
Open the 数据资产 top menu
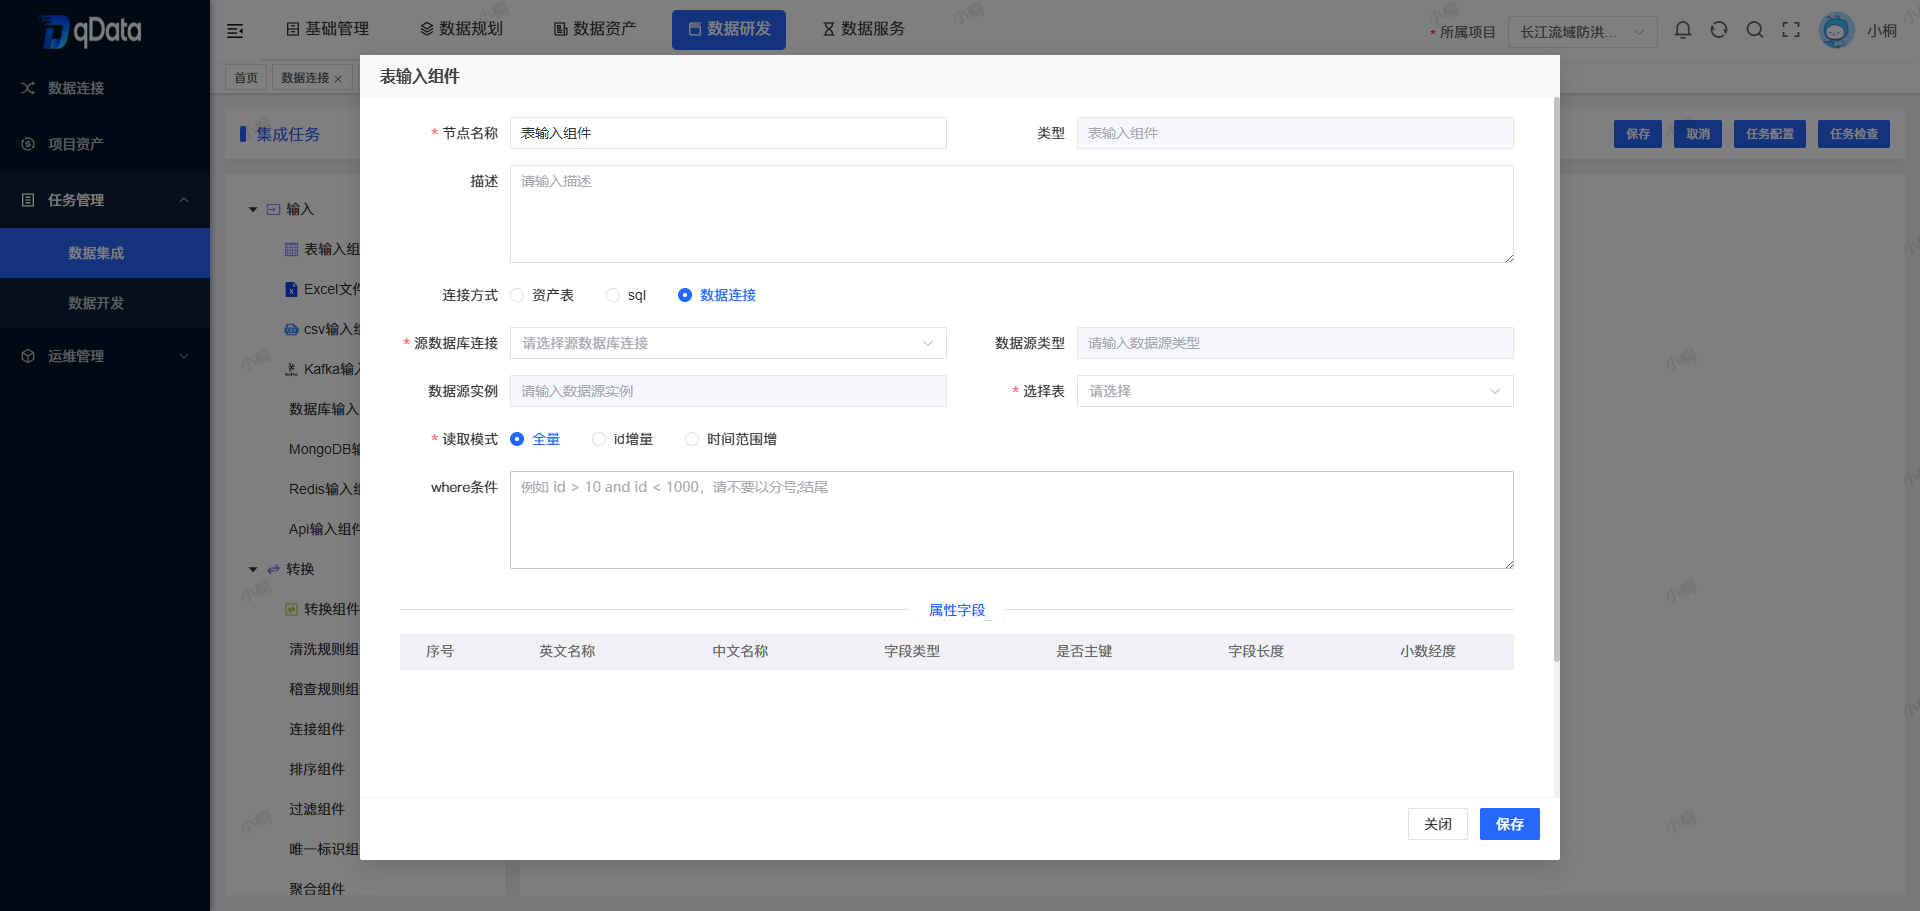595,29
